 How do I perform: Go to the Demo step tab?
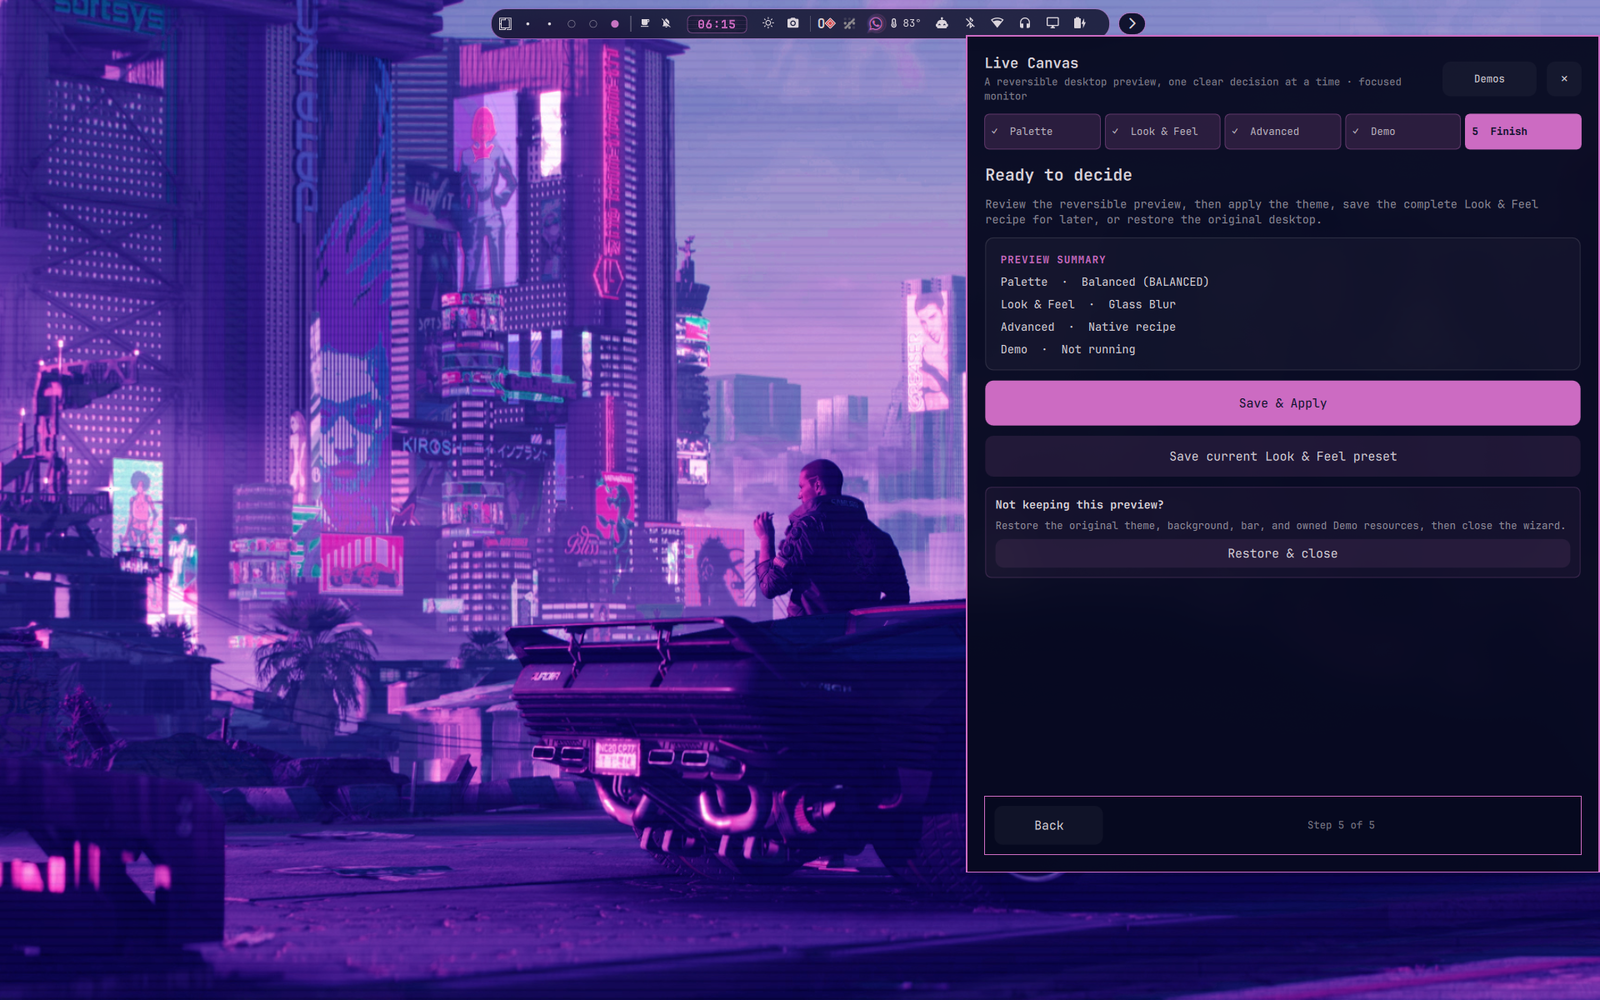1403,131
